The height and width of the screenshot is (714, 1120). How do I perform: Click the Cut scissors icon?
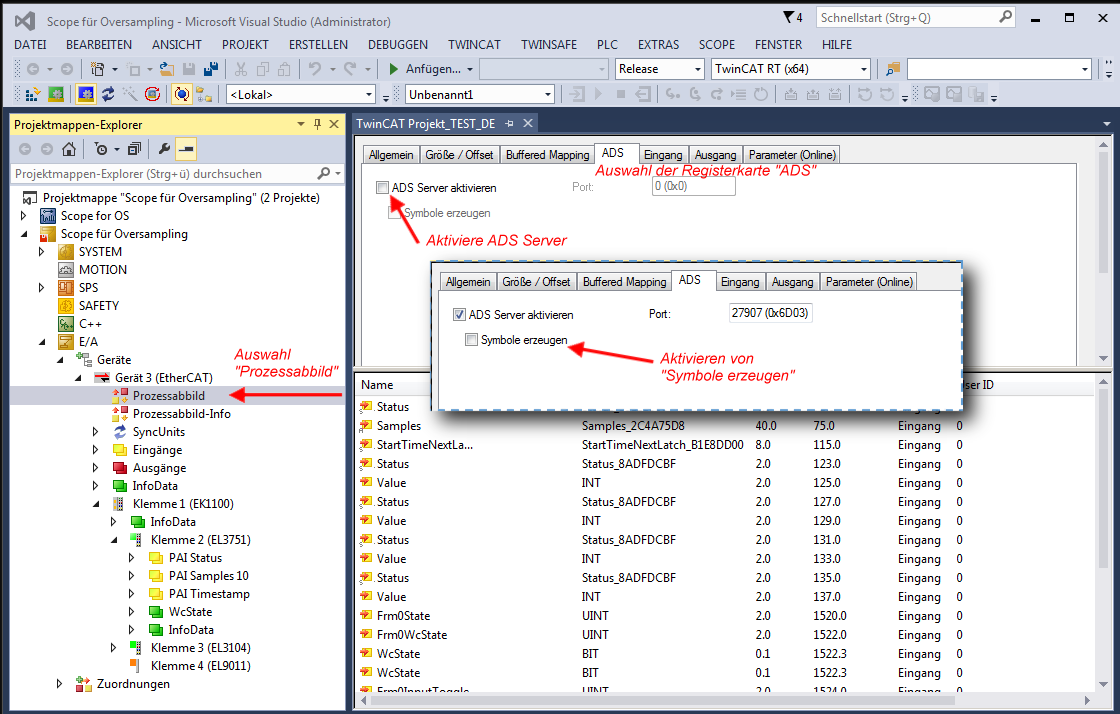coord(241,69)
